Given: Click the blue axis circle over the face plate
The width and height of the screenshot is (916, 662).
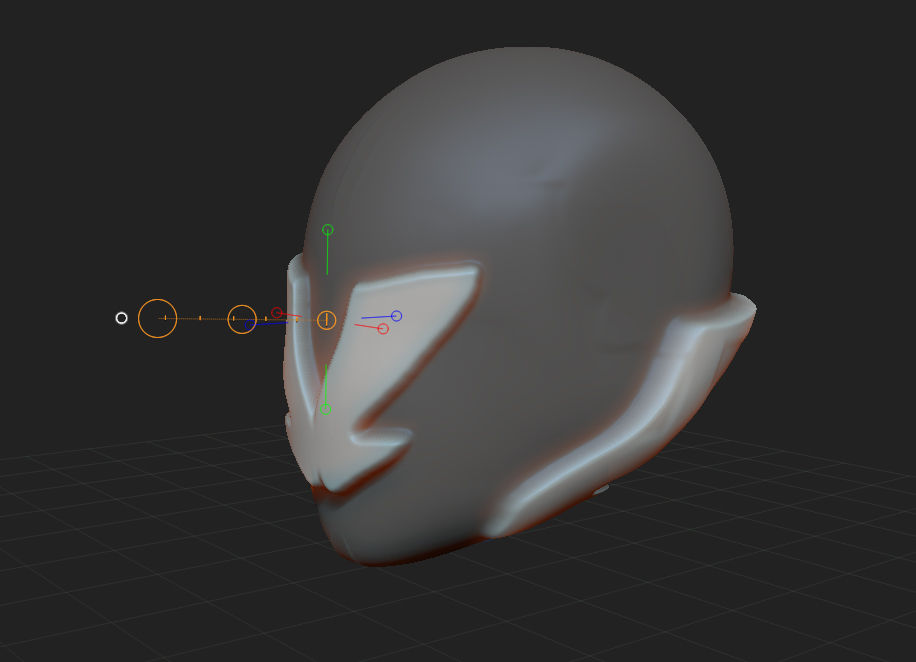Looking at the screenshot, I should [x=397, y=316].
